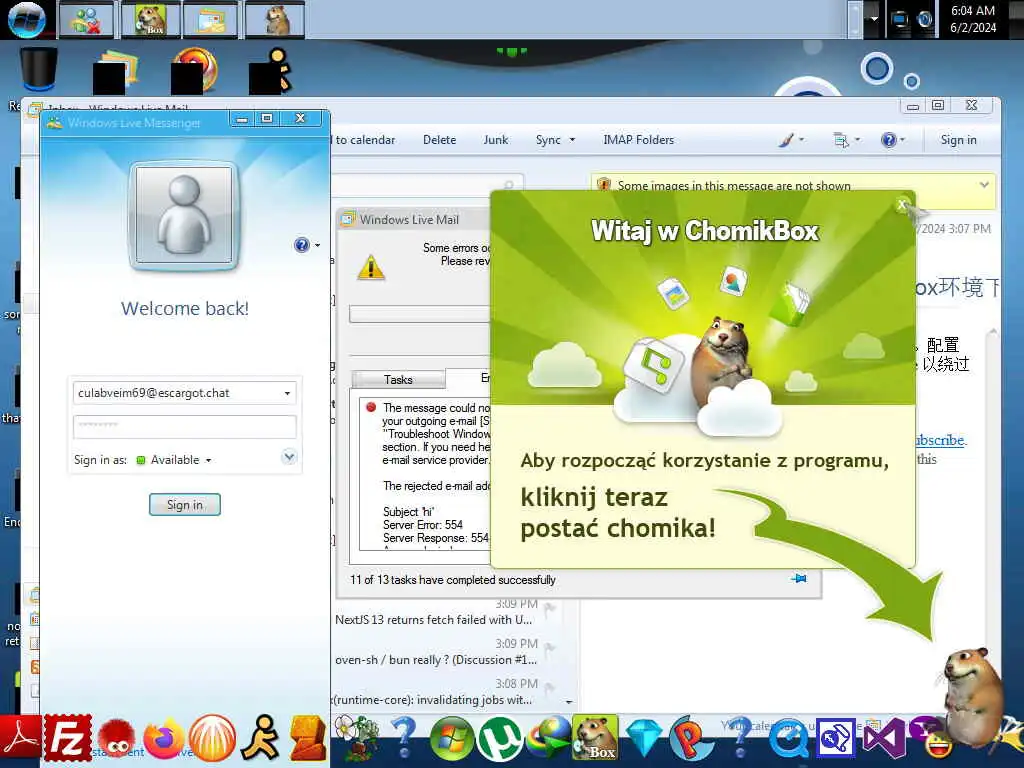Open the paintbrush colorizer menu

792,140
